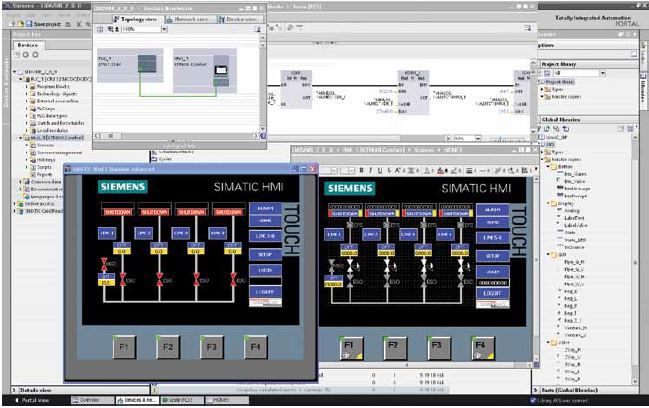This screenshot has width=649, height=408.
Task: Expand the Program blocks folder
Action: pyautogui.click(x=27, y=86)
